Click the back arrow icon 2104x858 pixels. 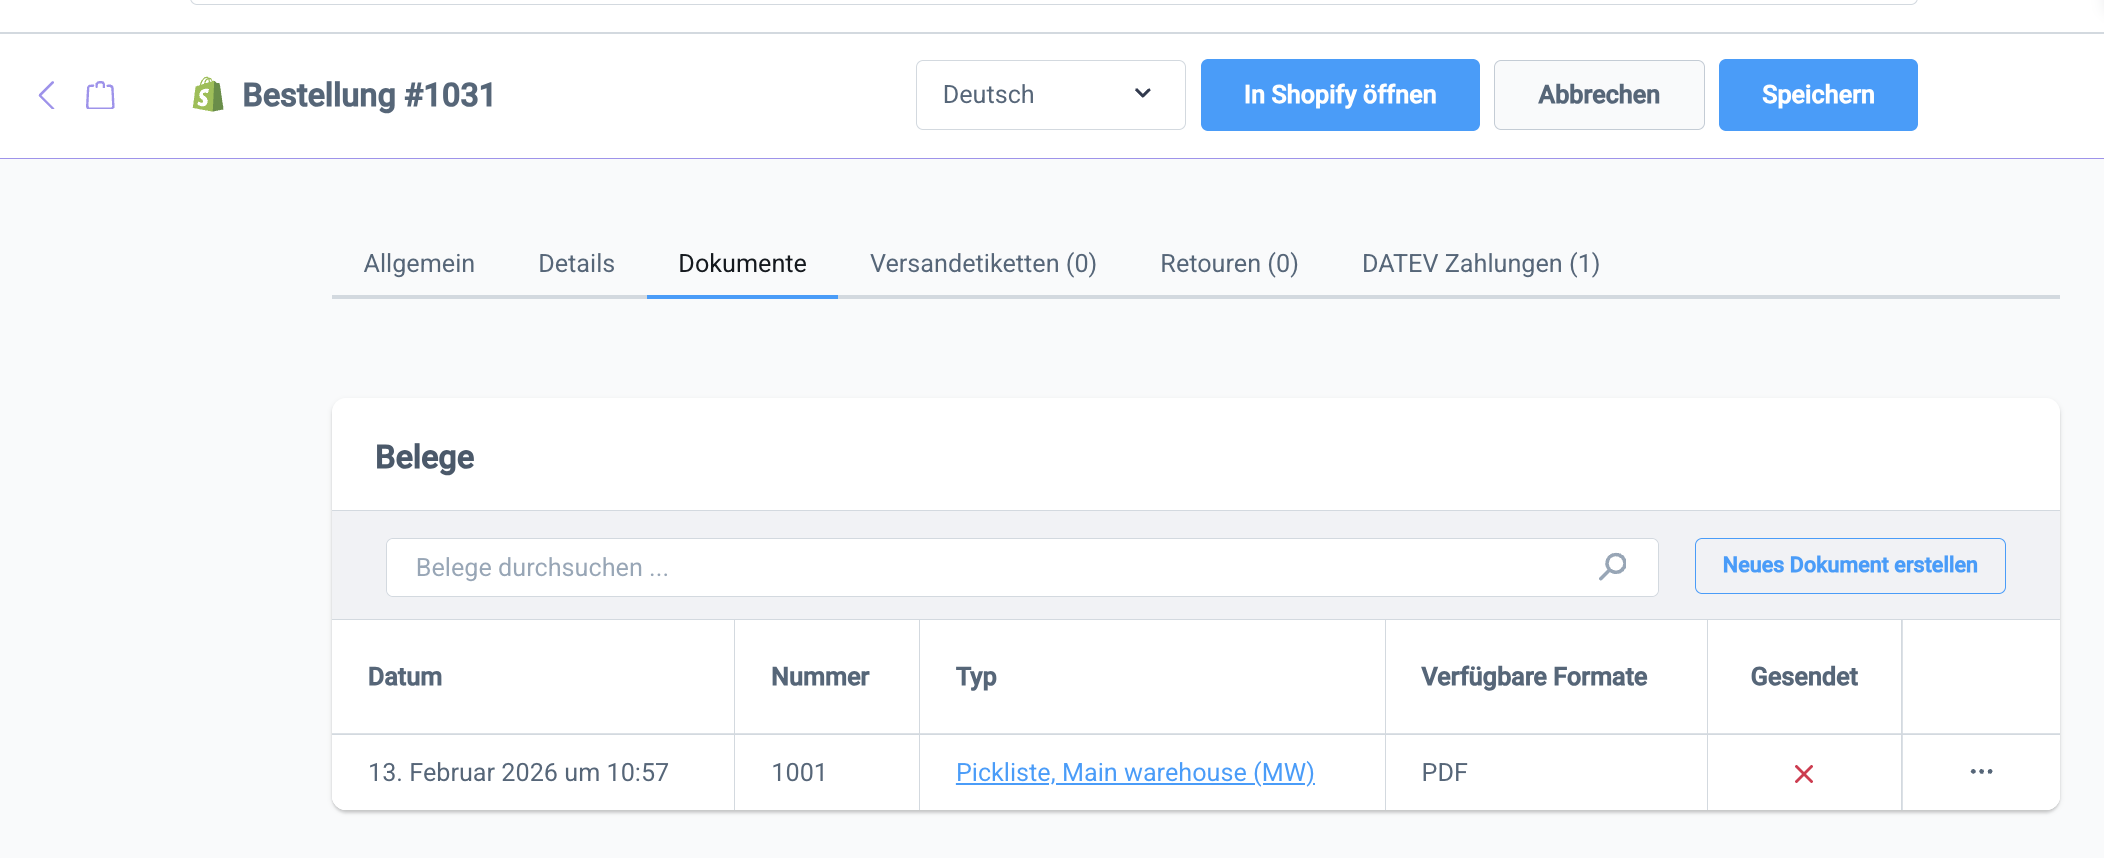click(x=47, y=95)
